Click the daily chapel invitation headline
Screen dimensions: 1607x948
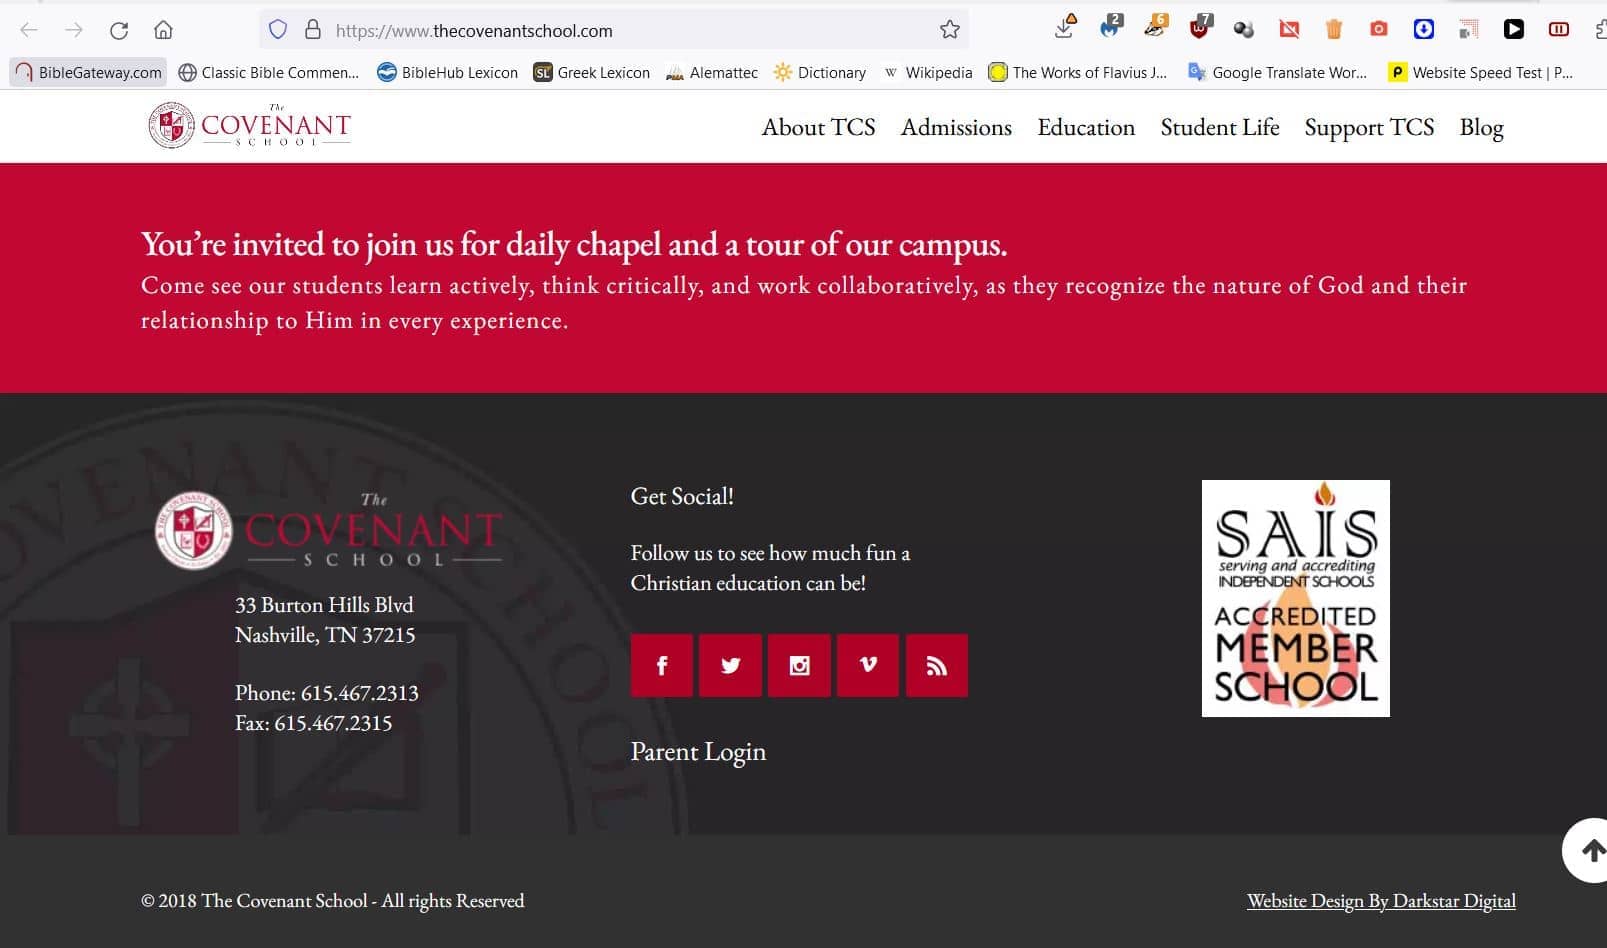pos(574,245)
